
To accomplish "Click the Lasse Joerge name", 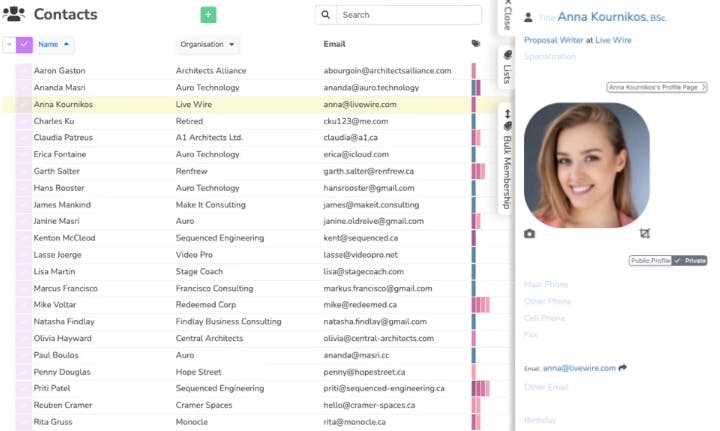I will pos(57,255).
